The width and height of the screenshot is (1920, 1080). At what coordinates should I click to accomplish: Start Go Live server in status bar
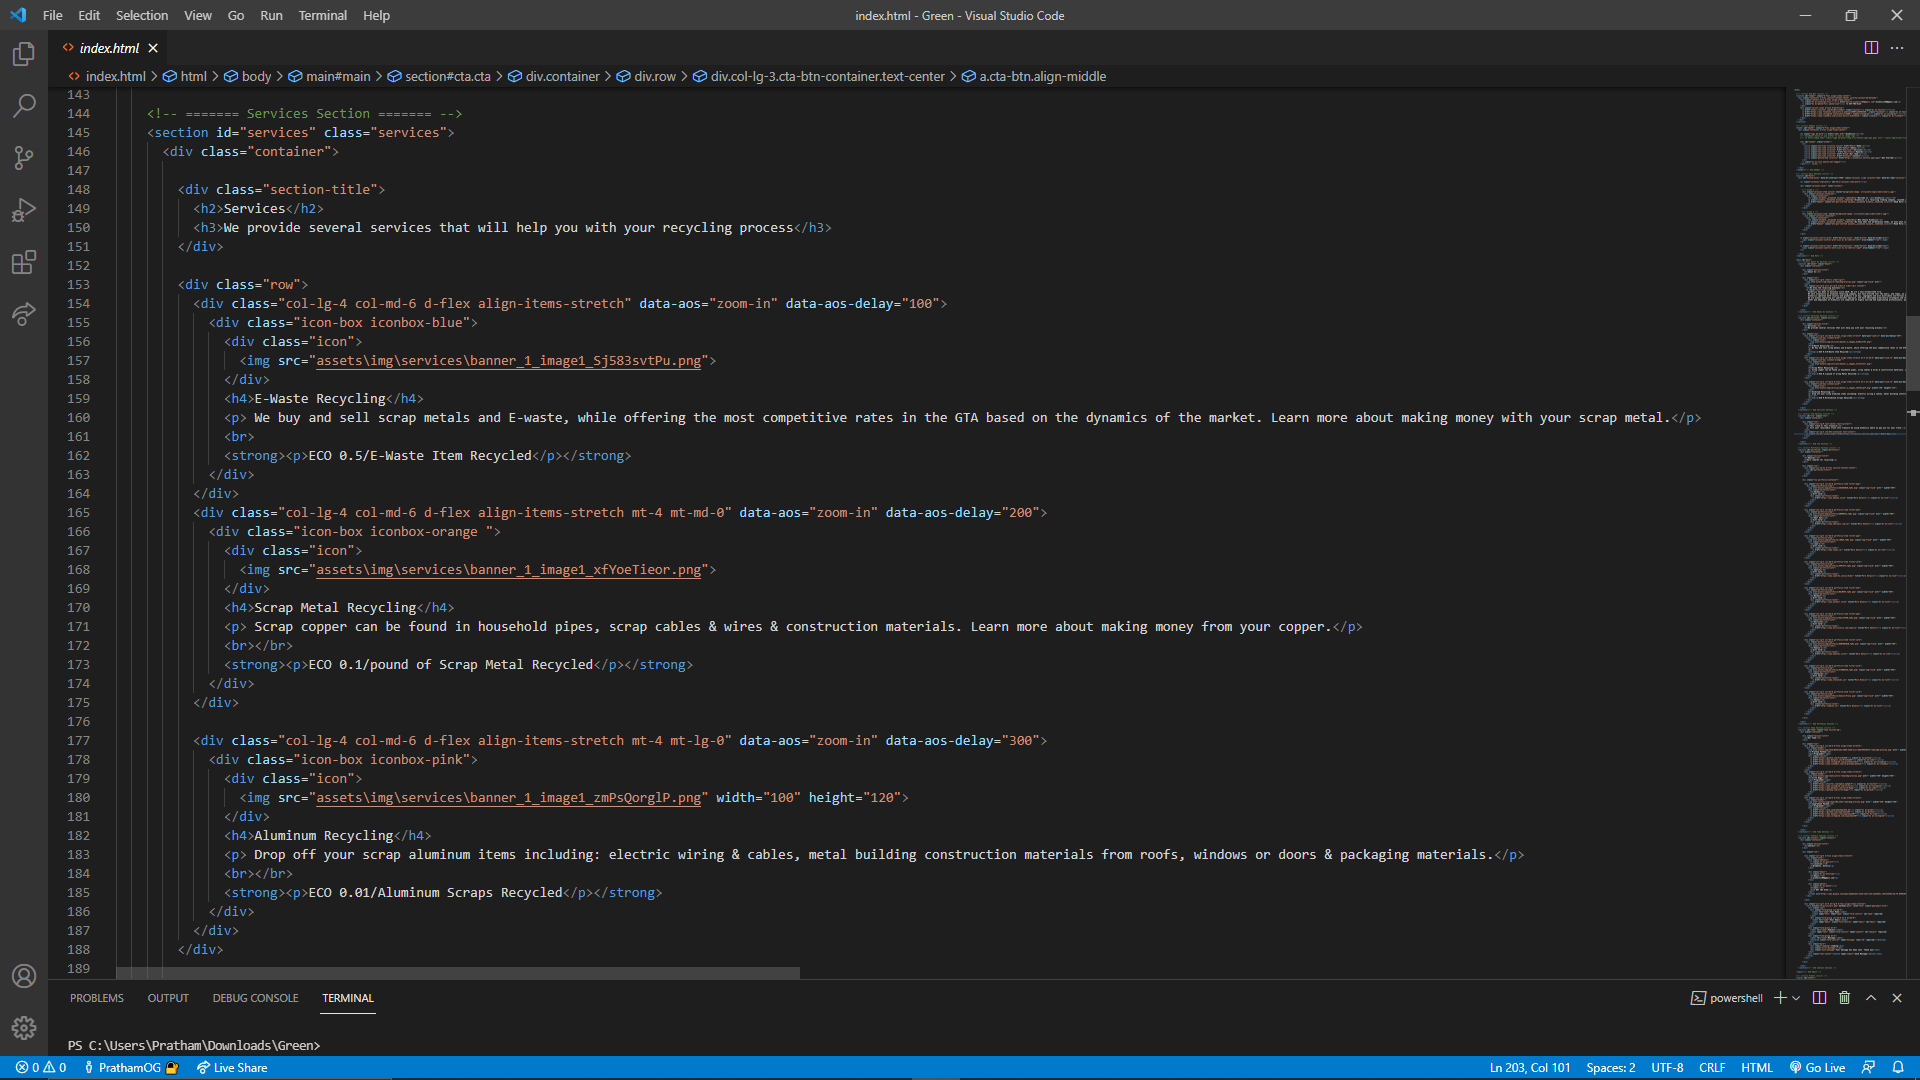tap(1817, 1068)
